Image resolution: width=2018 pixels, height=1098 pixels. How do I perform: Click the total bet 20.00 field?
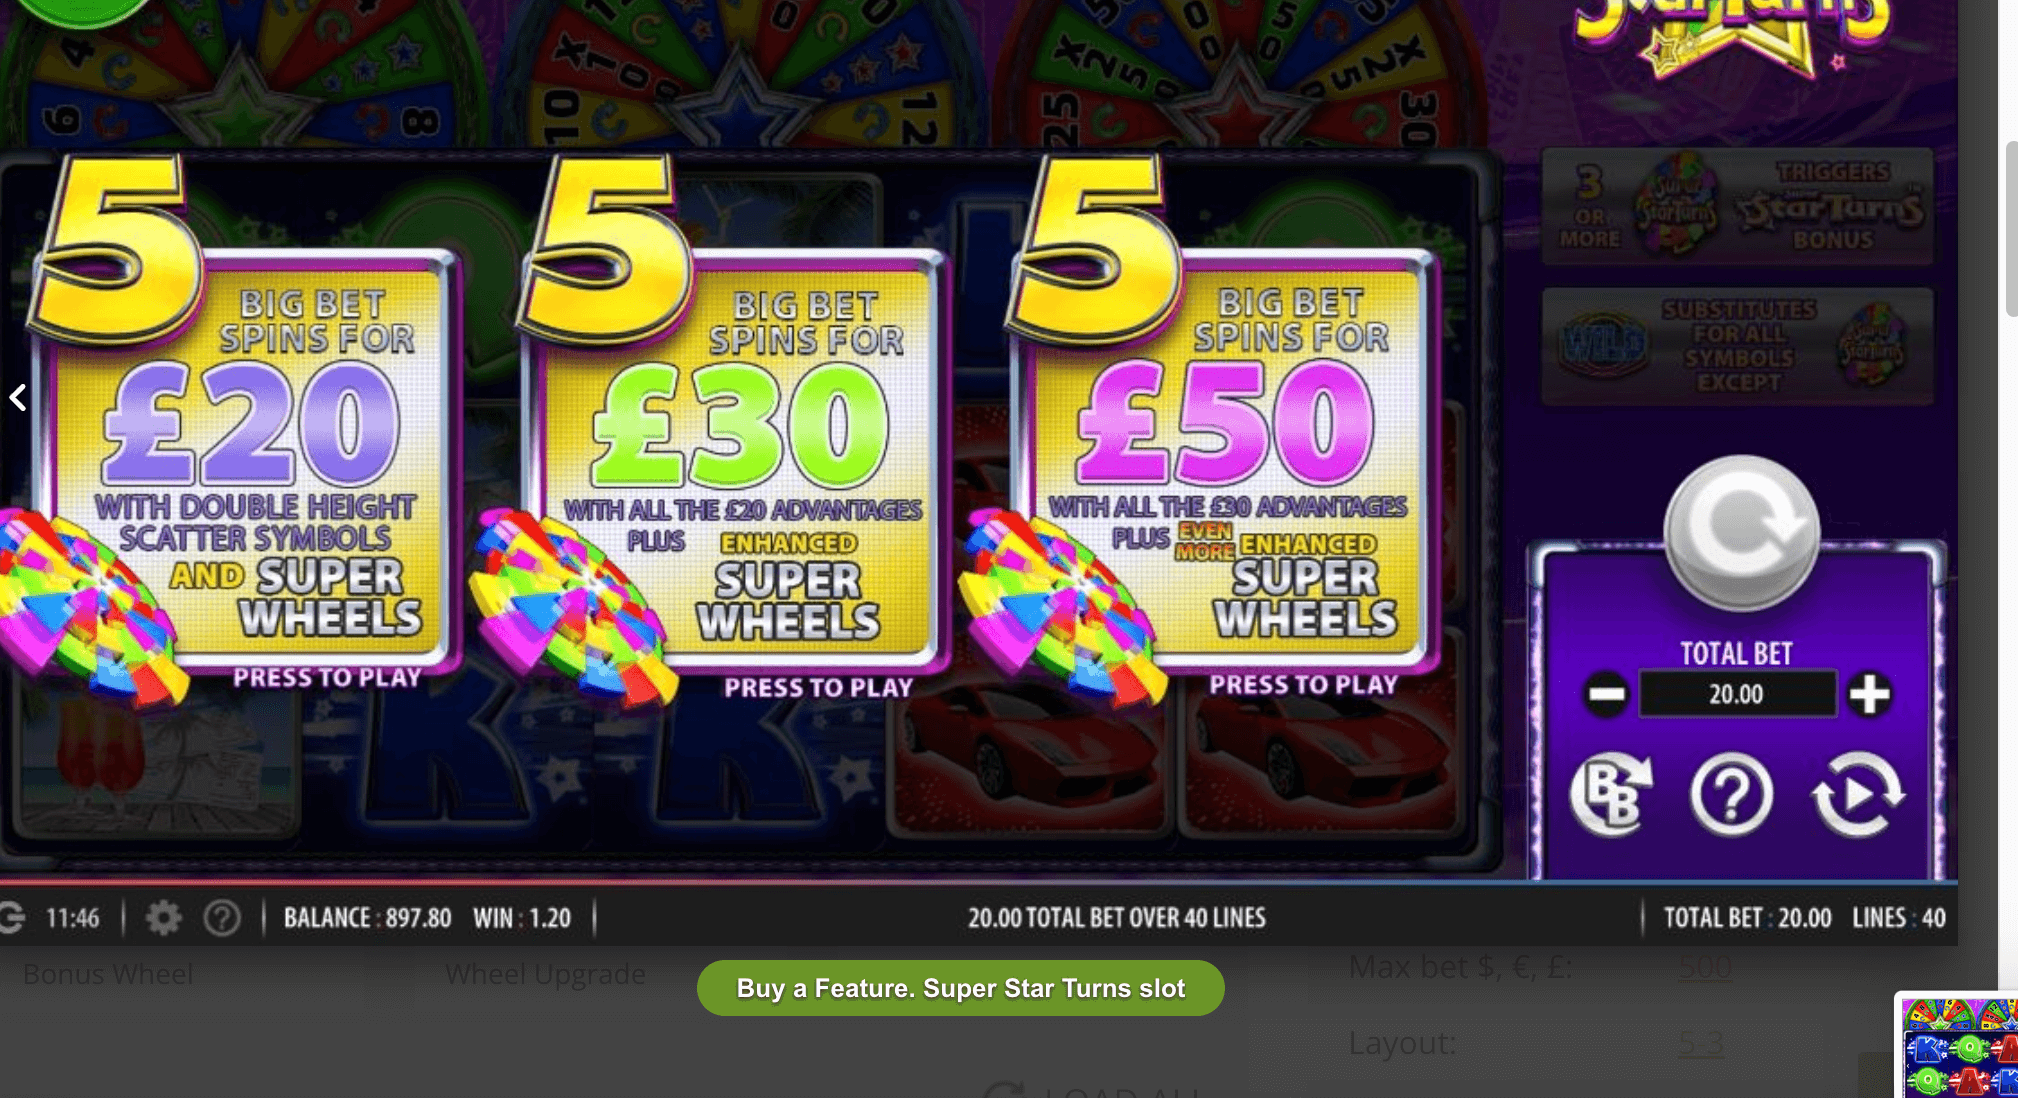click(1737, 694)
